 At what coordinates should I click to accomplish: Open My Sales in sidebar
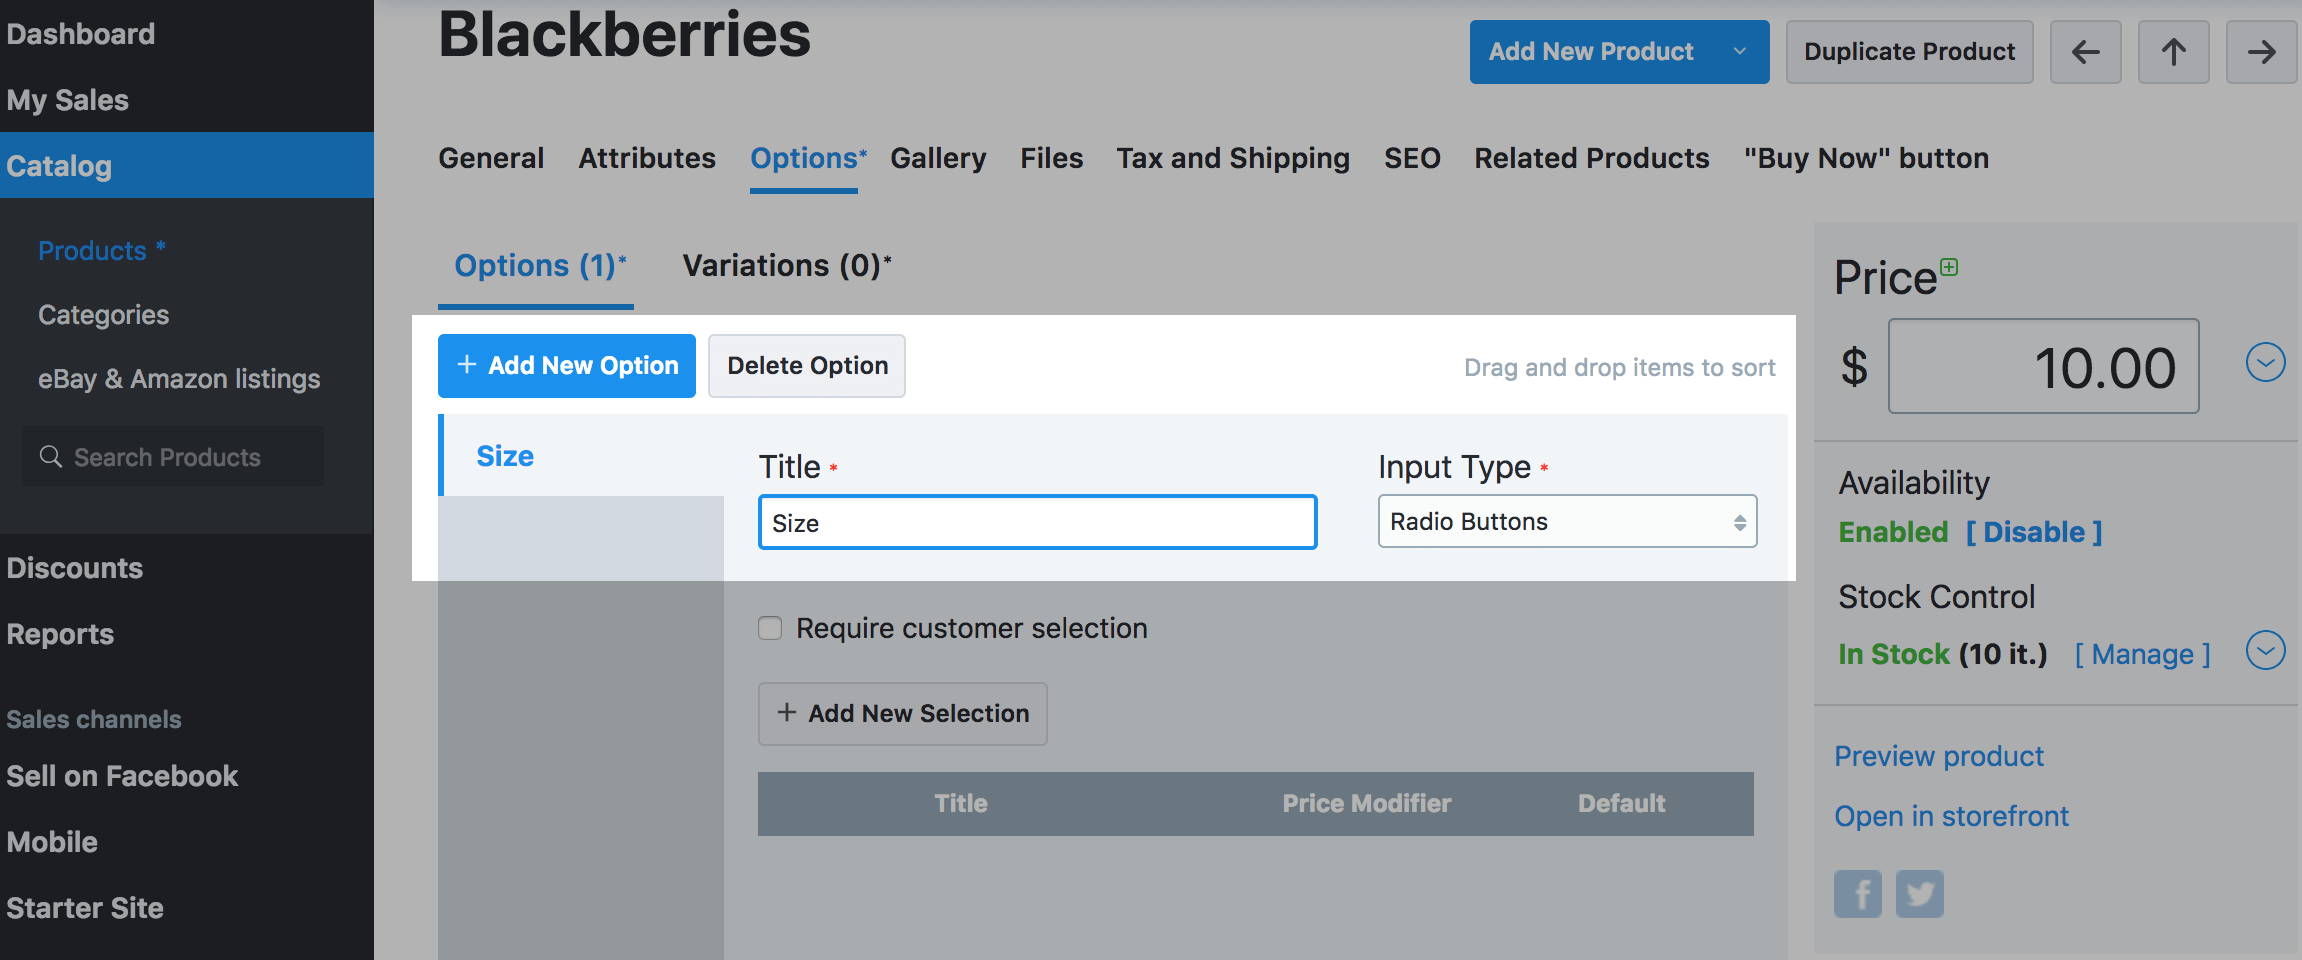[68, 100]
